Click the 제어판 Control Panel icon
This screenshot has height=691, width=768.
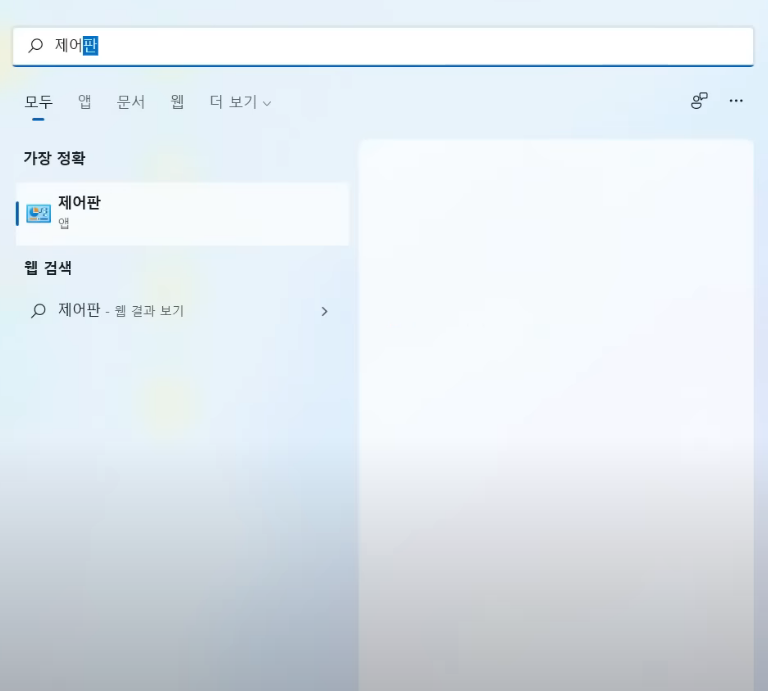tap(38, 214)
